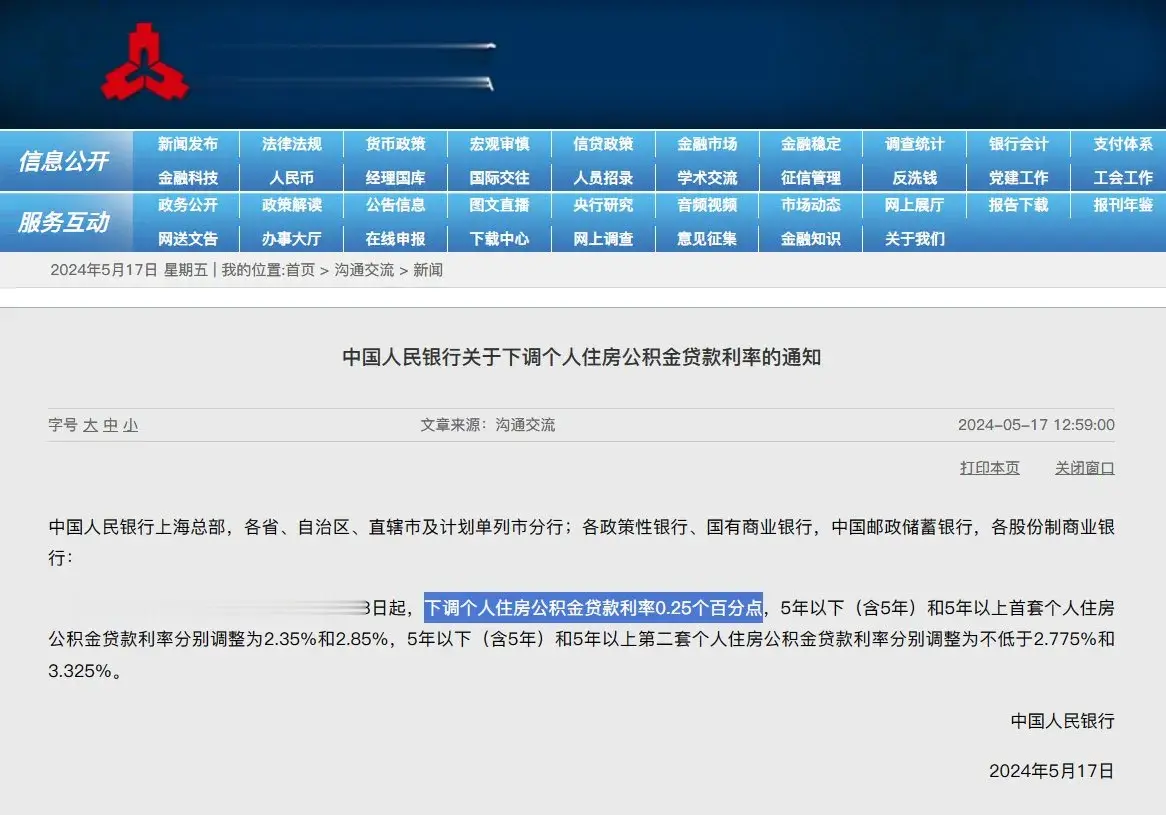
Task: Click 沟通交流 in the breadcrumb
Action: point(364,270)
